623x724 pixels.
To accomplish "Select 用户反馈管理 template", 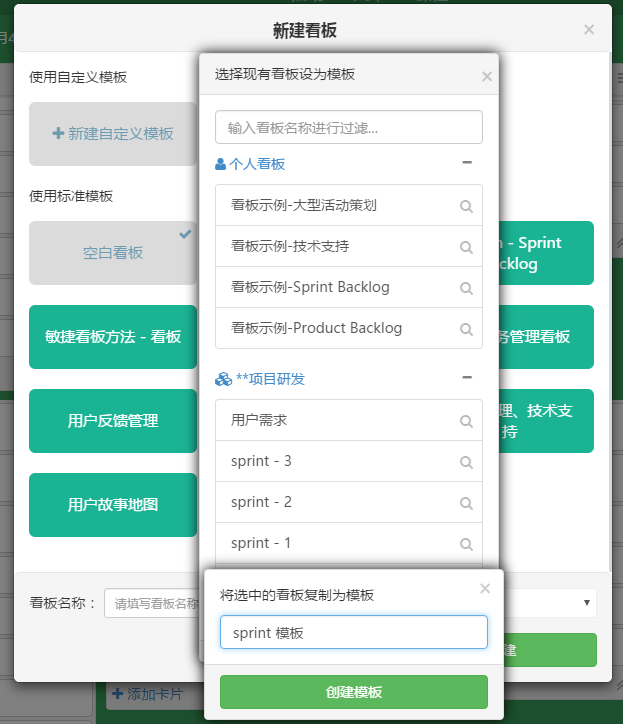I will (x=113, y=421).
